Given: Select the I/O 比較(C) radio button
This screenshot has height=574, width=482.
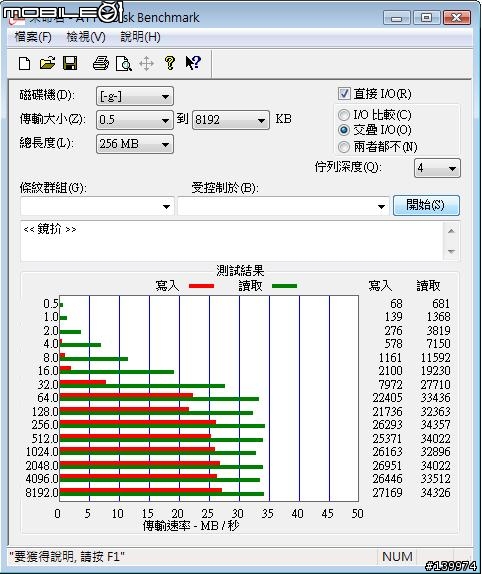Looking at the screenshot, I should [x=344, y=115].
